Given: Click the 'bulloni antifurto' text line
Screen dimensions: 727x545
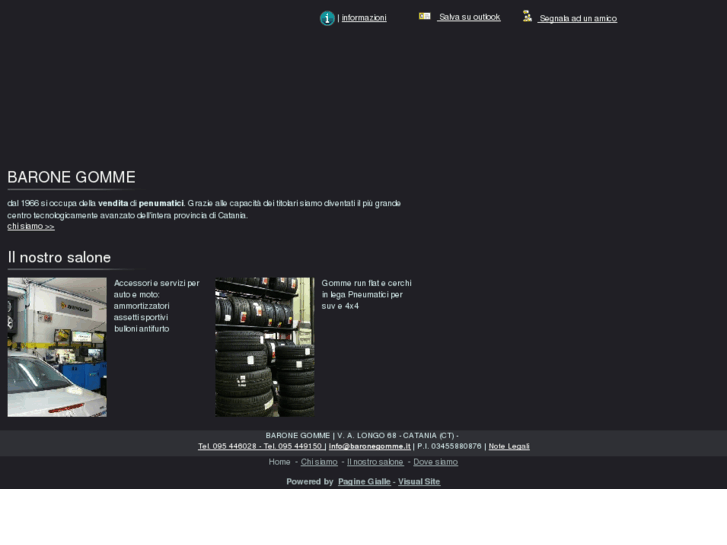Looking at the screenshot, I should click(141, 329).
